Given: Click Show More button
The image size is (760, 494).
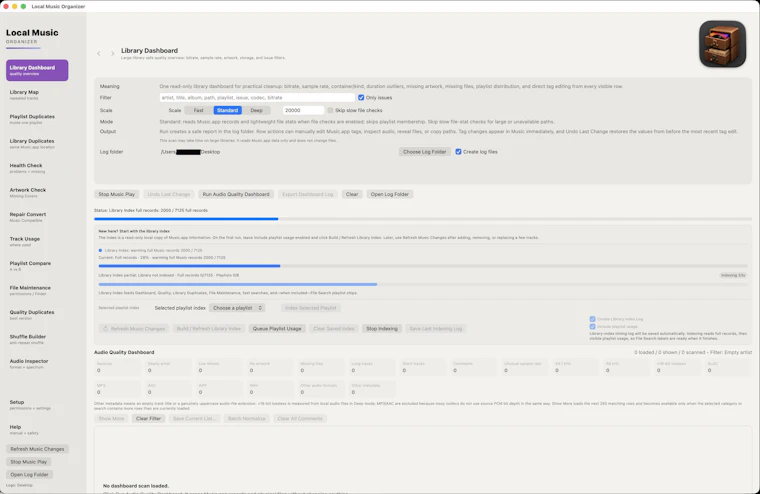Looking at the screenshot, I should (111, 418).
